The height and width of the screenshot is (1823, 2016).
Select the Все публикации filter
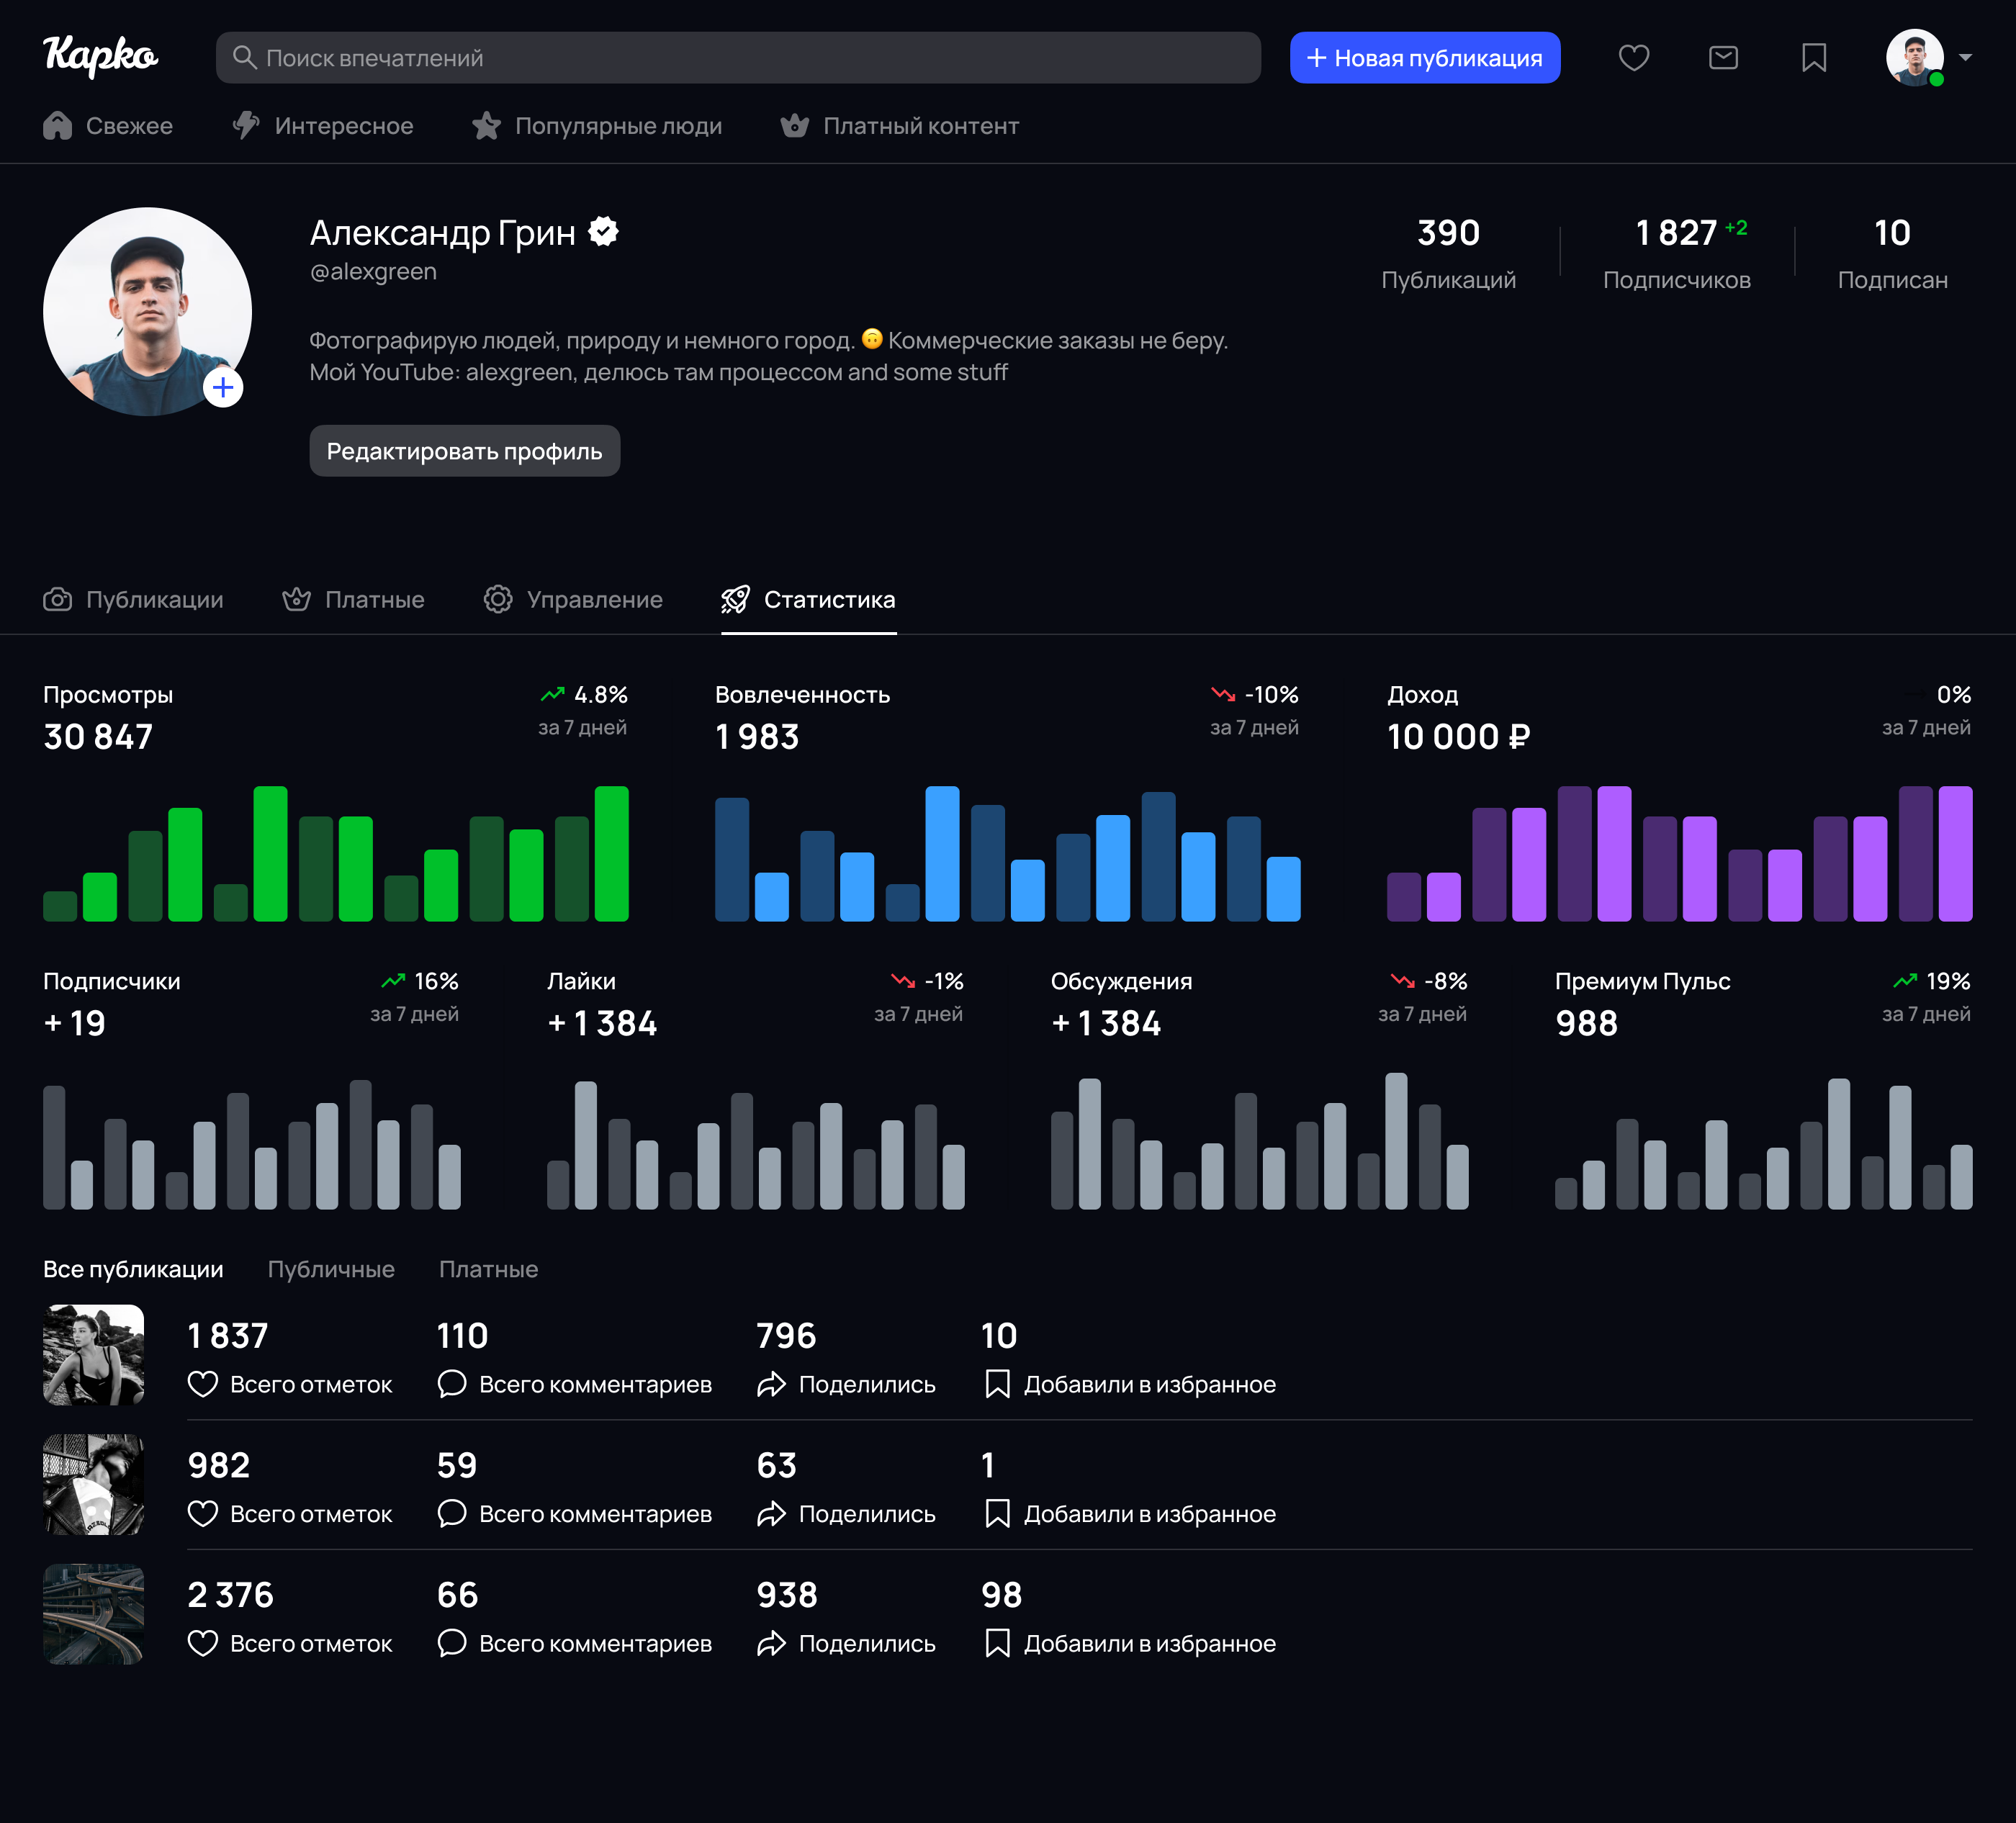[133, 1269]
